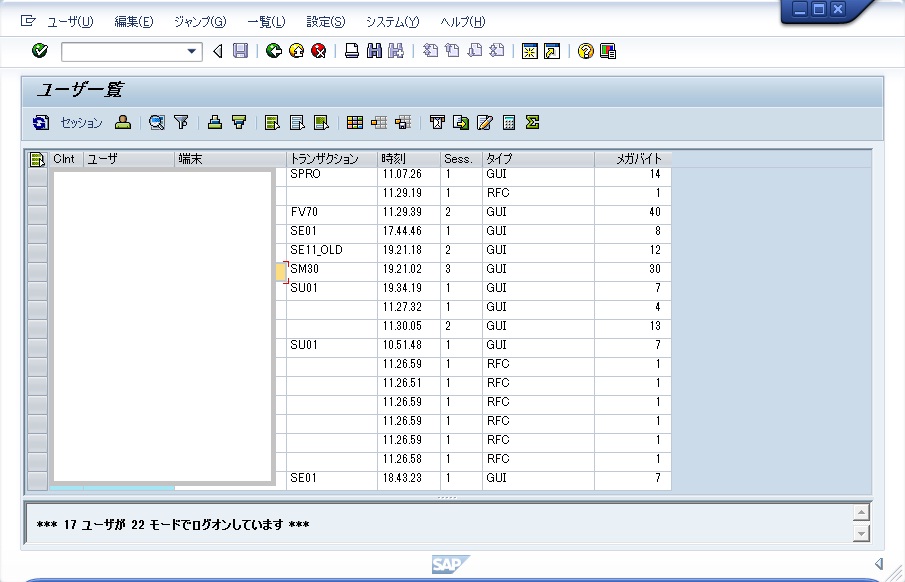Sort the list in ascending order
The image size is (905, 582).
(215, 122)
